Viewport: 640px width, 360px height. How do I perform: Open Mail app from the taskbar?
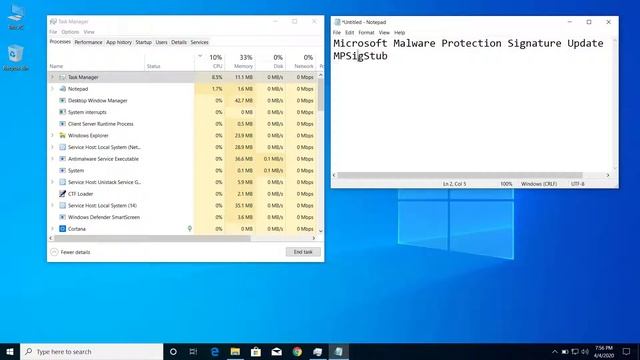tap(276, 351)
